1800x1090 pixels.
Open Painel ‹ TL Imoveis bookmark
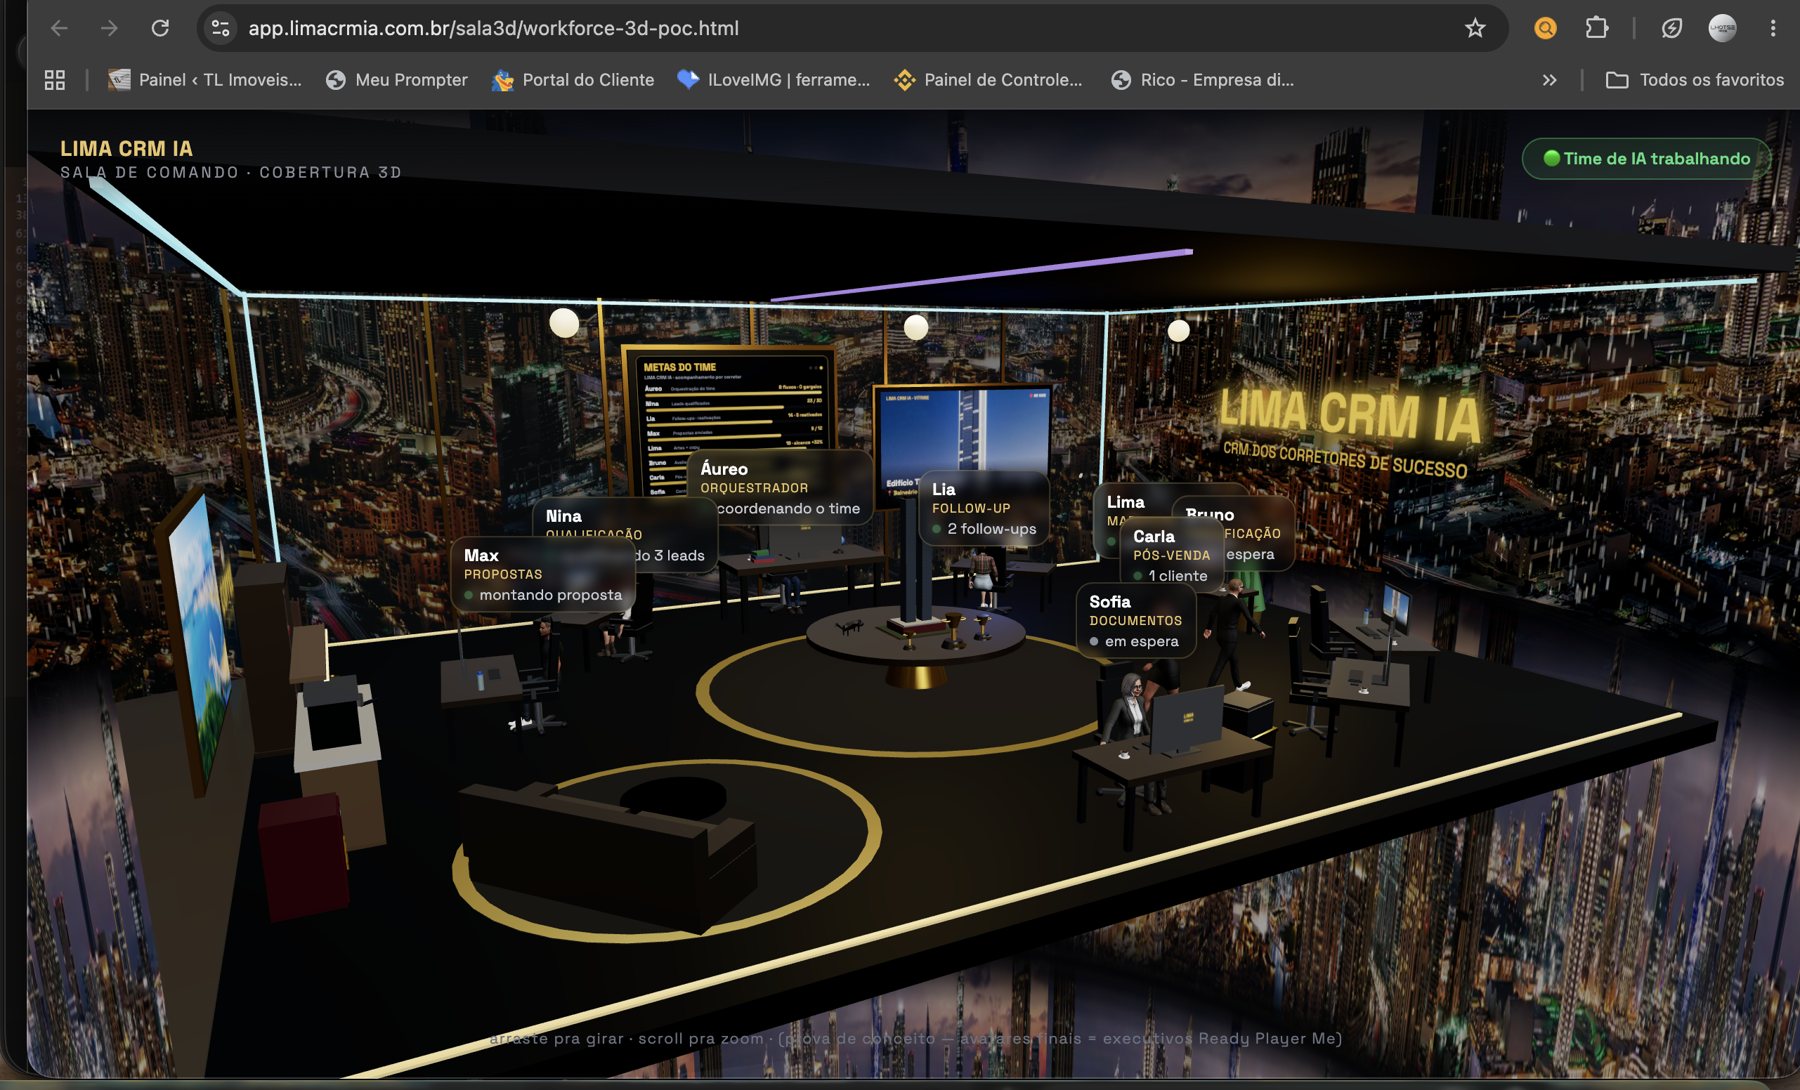(x=205, y=80)
